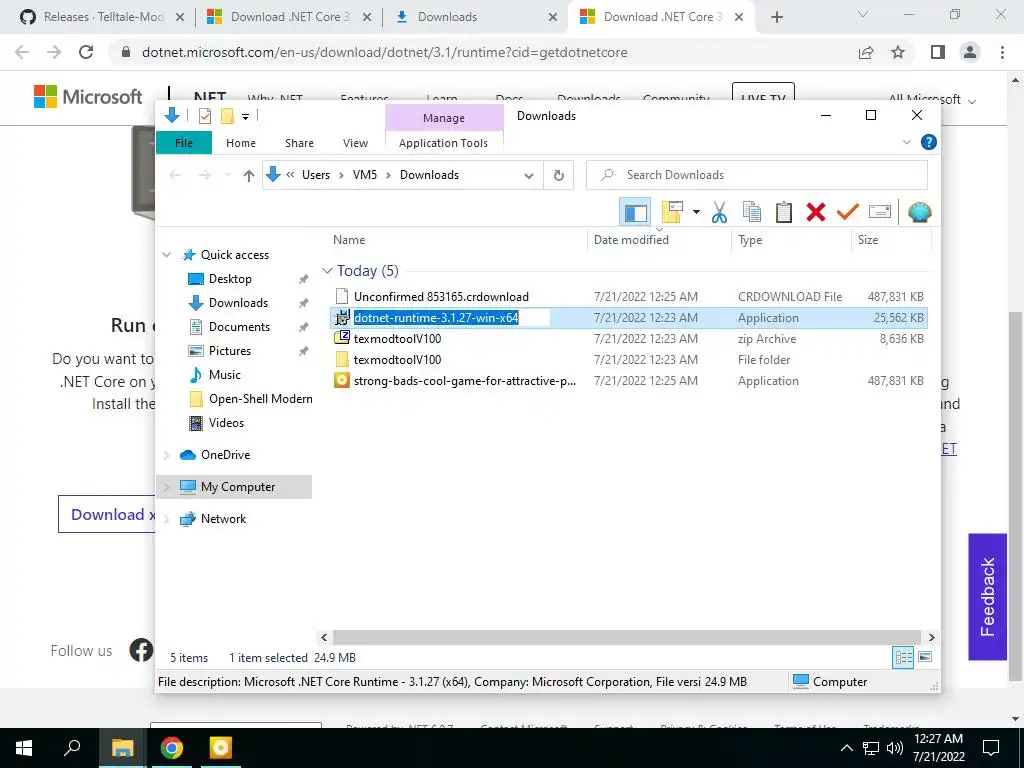Click the Cut scissors icon
Image resolution: width=1024 pixels, height=768 pixels.
click(x=719, y=212)
